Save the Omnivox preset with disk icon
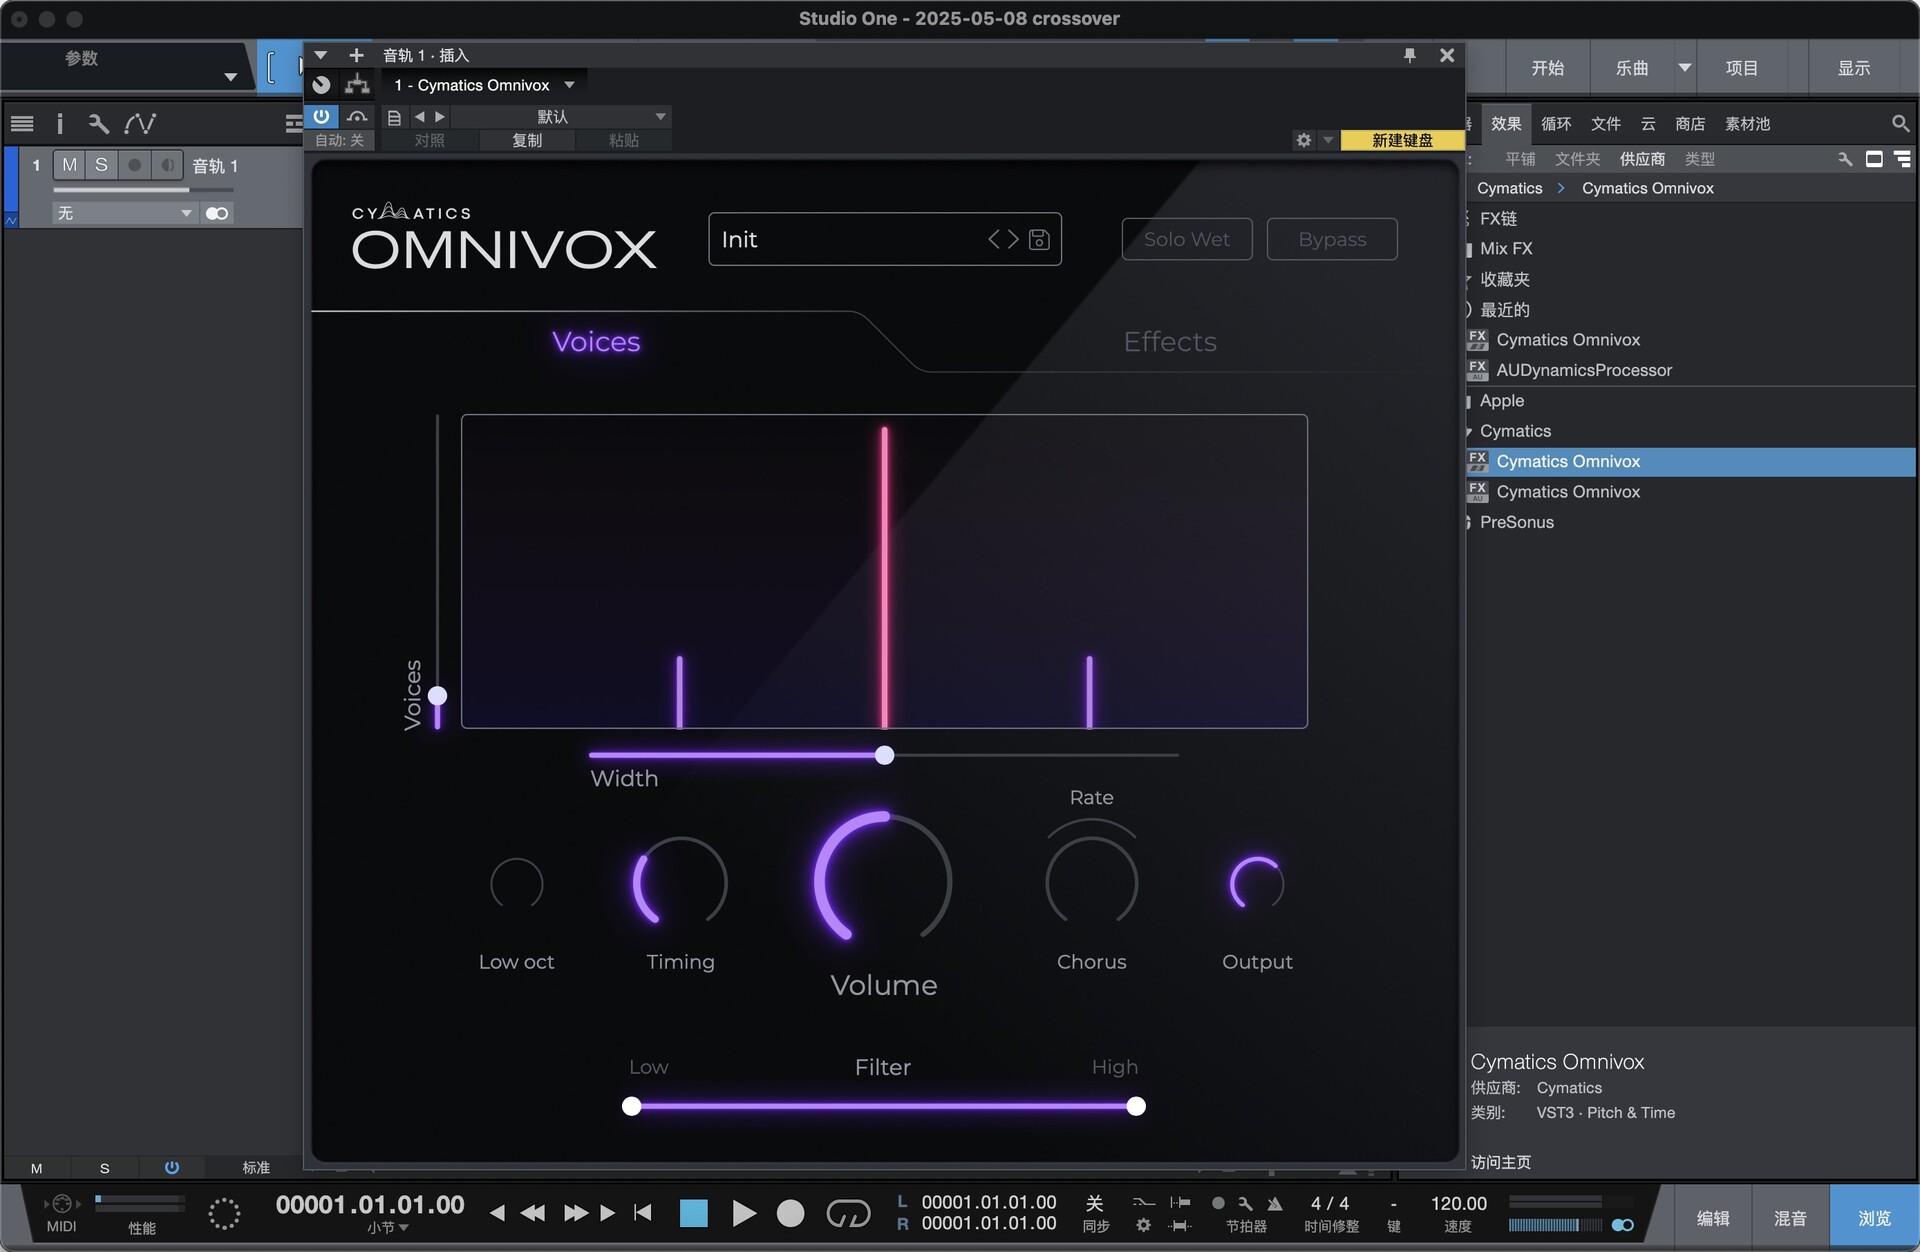Viewport: 1920px width, 1252px height. [x=1039, y=239]
